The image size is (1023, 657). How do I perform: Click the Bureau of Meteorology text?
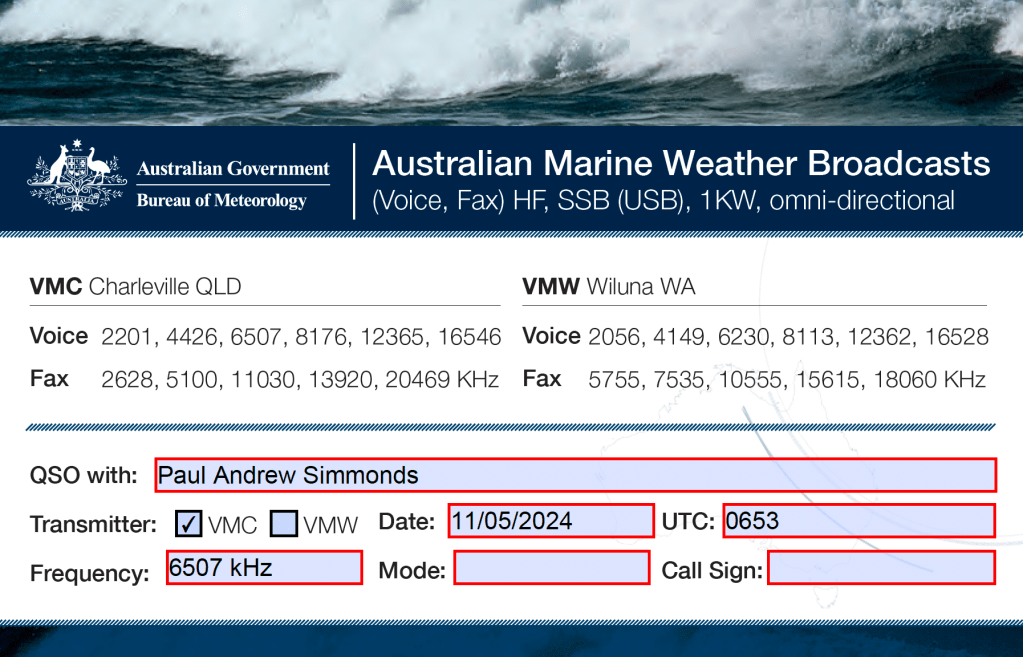(221, 200)
